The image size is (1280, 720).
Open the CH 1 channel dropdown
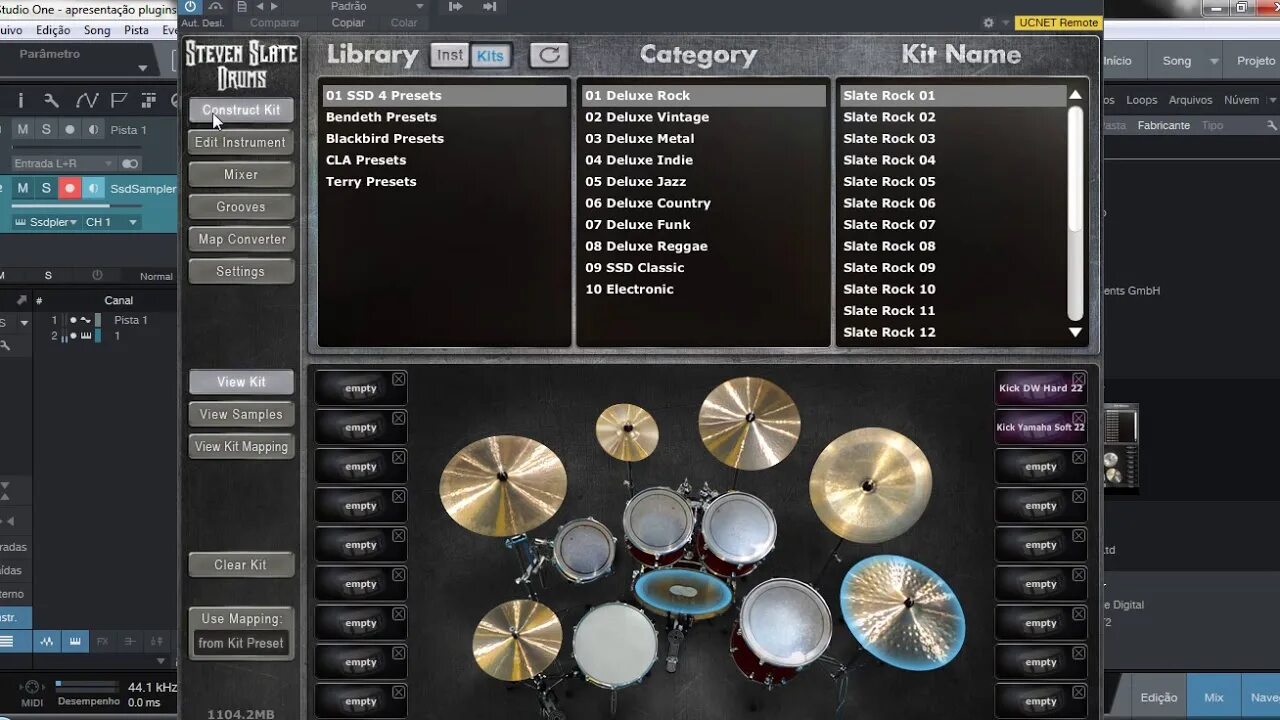coord(111,222)
